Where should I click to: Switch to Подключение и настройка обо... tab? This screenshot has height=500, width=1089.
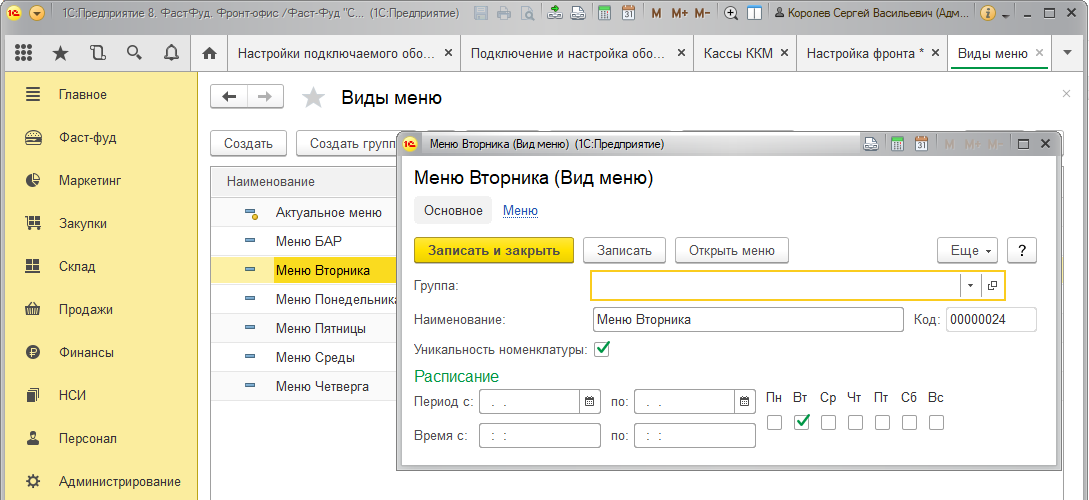(577, 53)
